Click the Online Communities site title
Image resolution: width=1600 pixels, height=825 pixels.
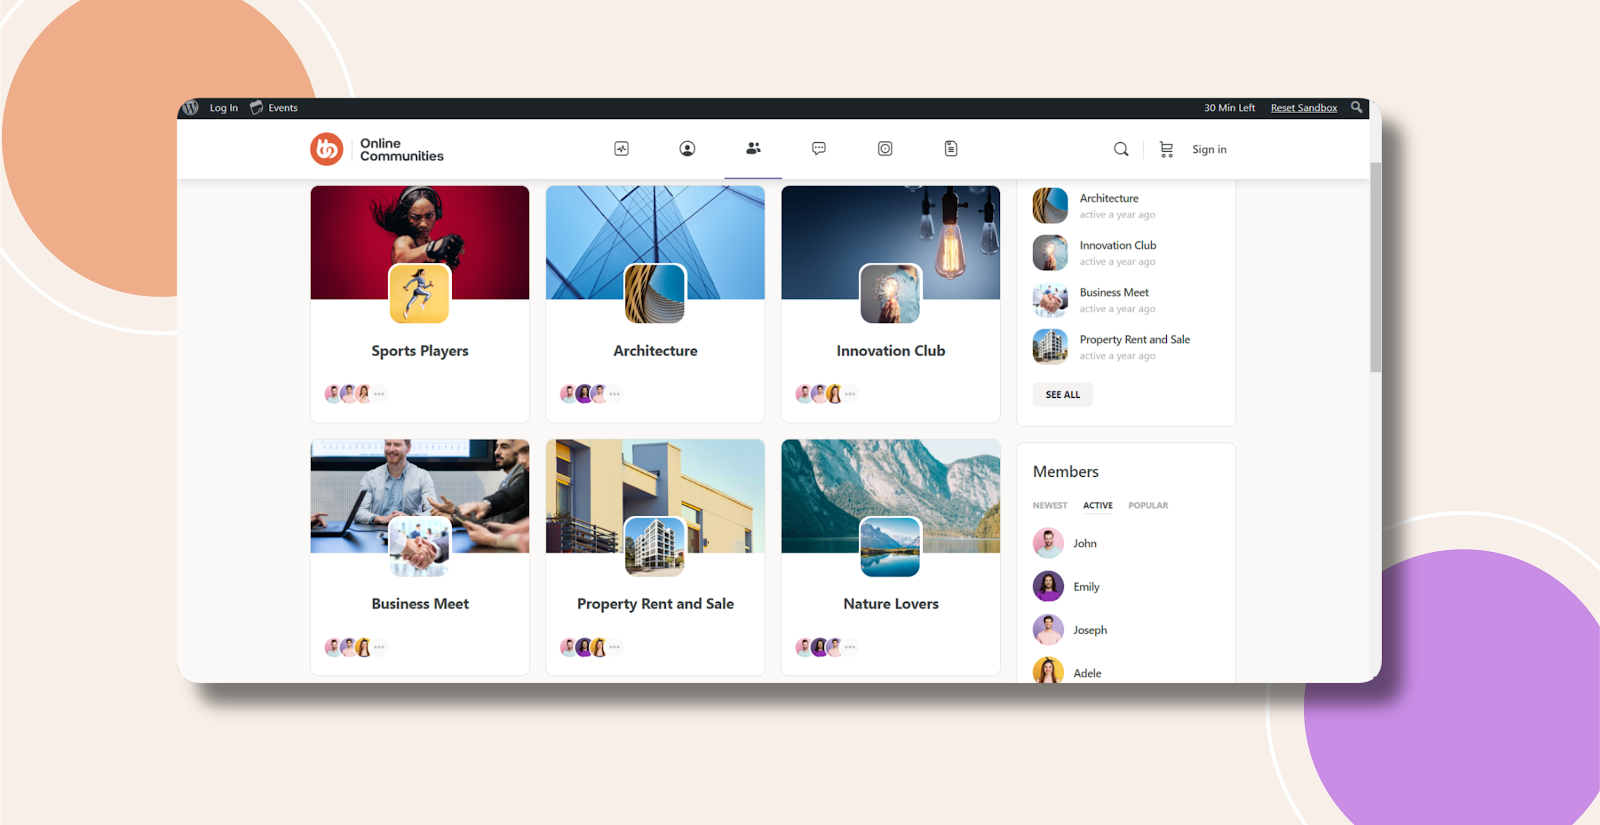tap(402, 150)
